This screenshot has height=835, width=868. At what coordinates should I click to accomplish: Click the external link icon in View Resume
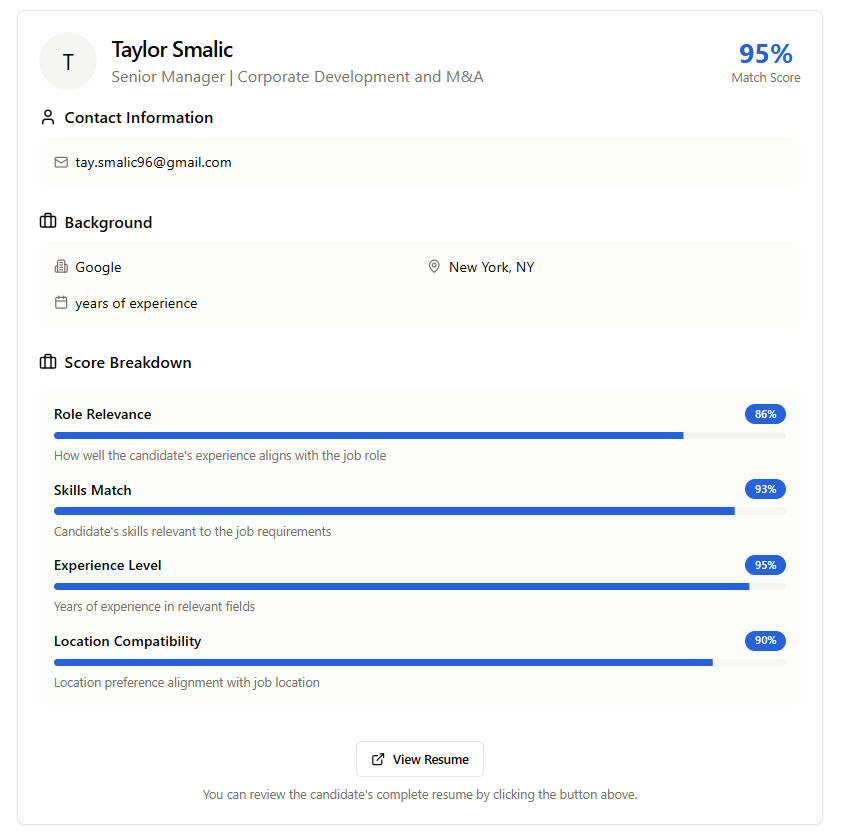click(378, 759)
